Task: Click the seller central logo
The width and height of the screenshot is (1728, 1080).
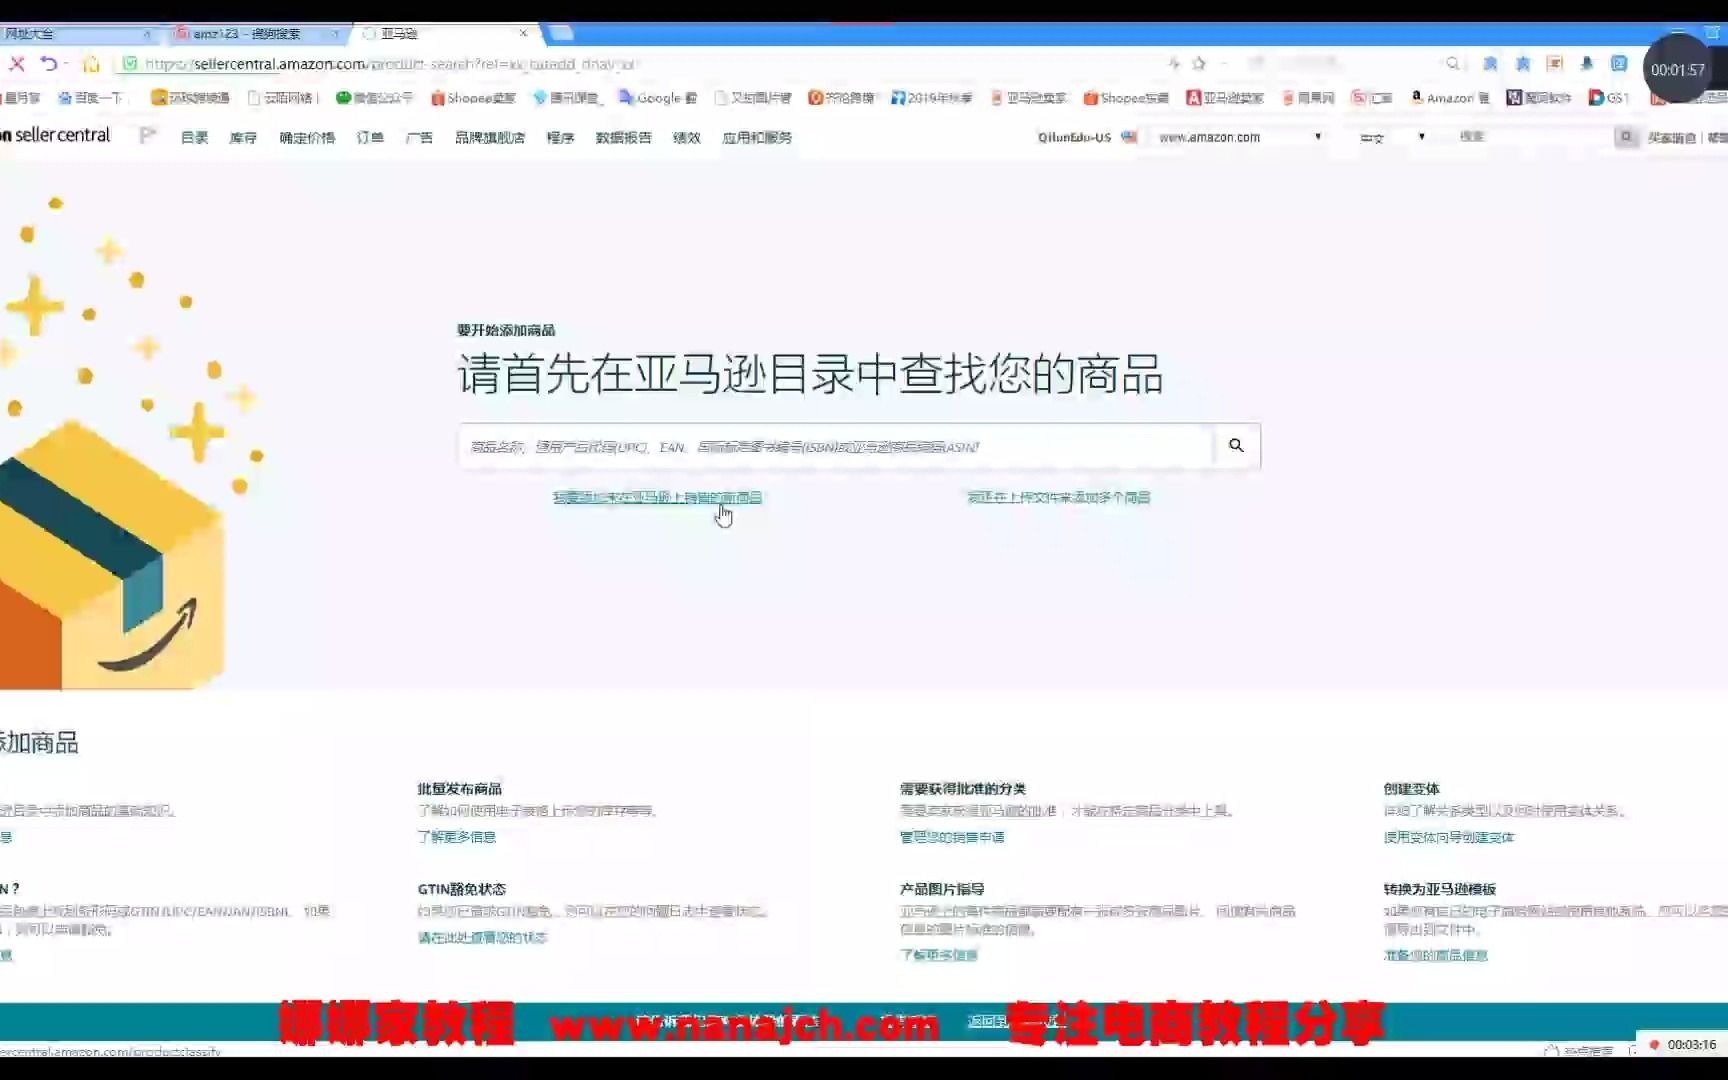Action: coord(56,135)
